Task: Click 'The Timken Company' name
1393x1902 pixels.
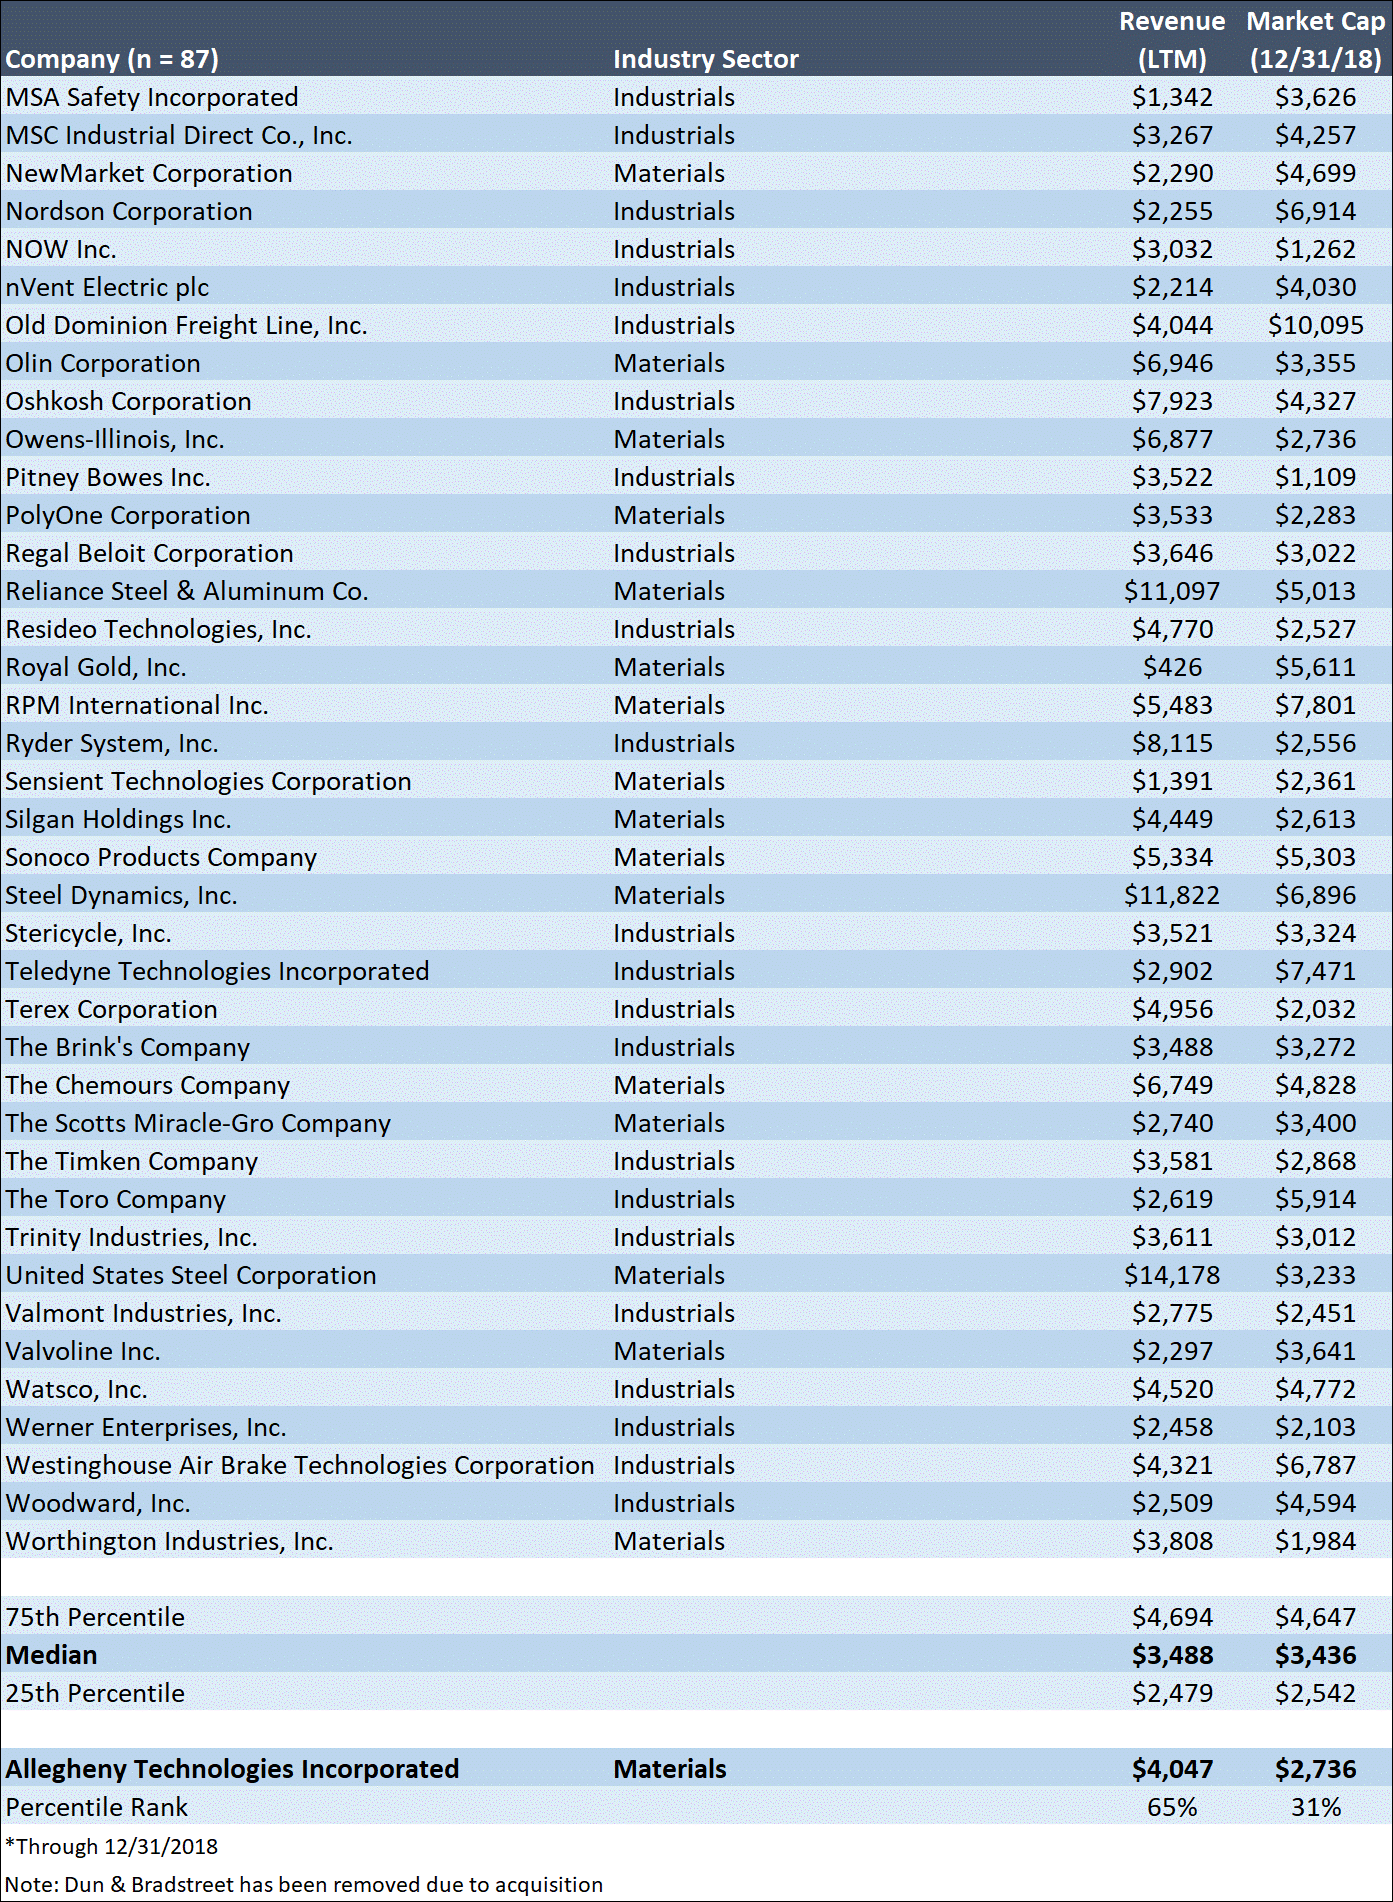Action: tap(132, 1161)
